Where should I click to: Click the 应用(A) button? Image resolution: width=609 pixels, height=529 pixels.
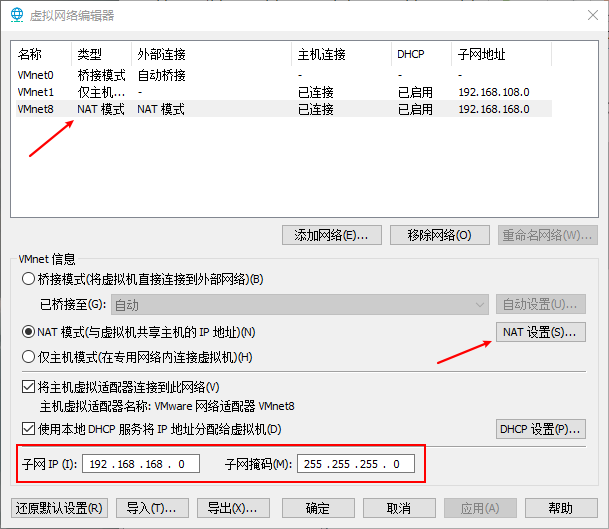pyautogui.click(x=480, y=508)
